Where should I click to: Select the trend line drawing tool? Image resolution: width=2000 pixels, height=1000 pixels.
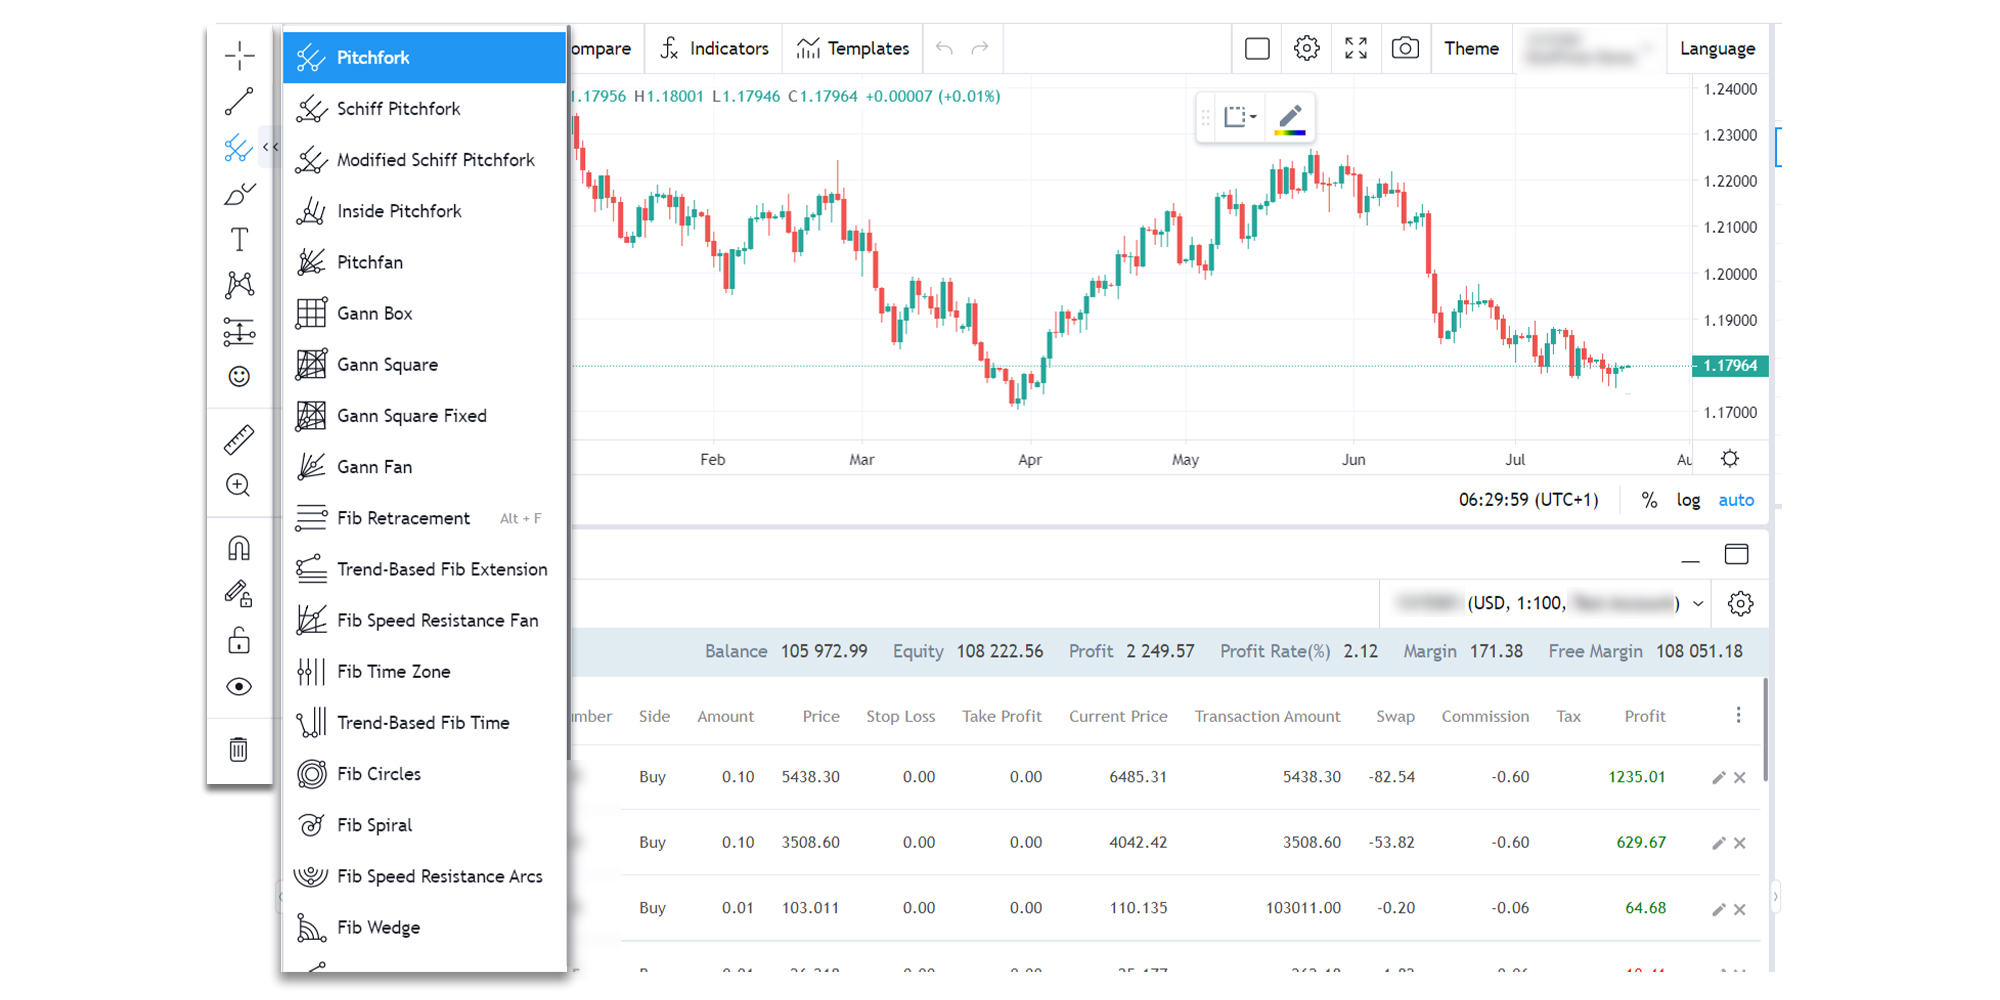(239, 102)
